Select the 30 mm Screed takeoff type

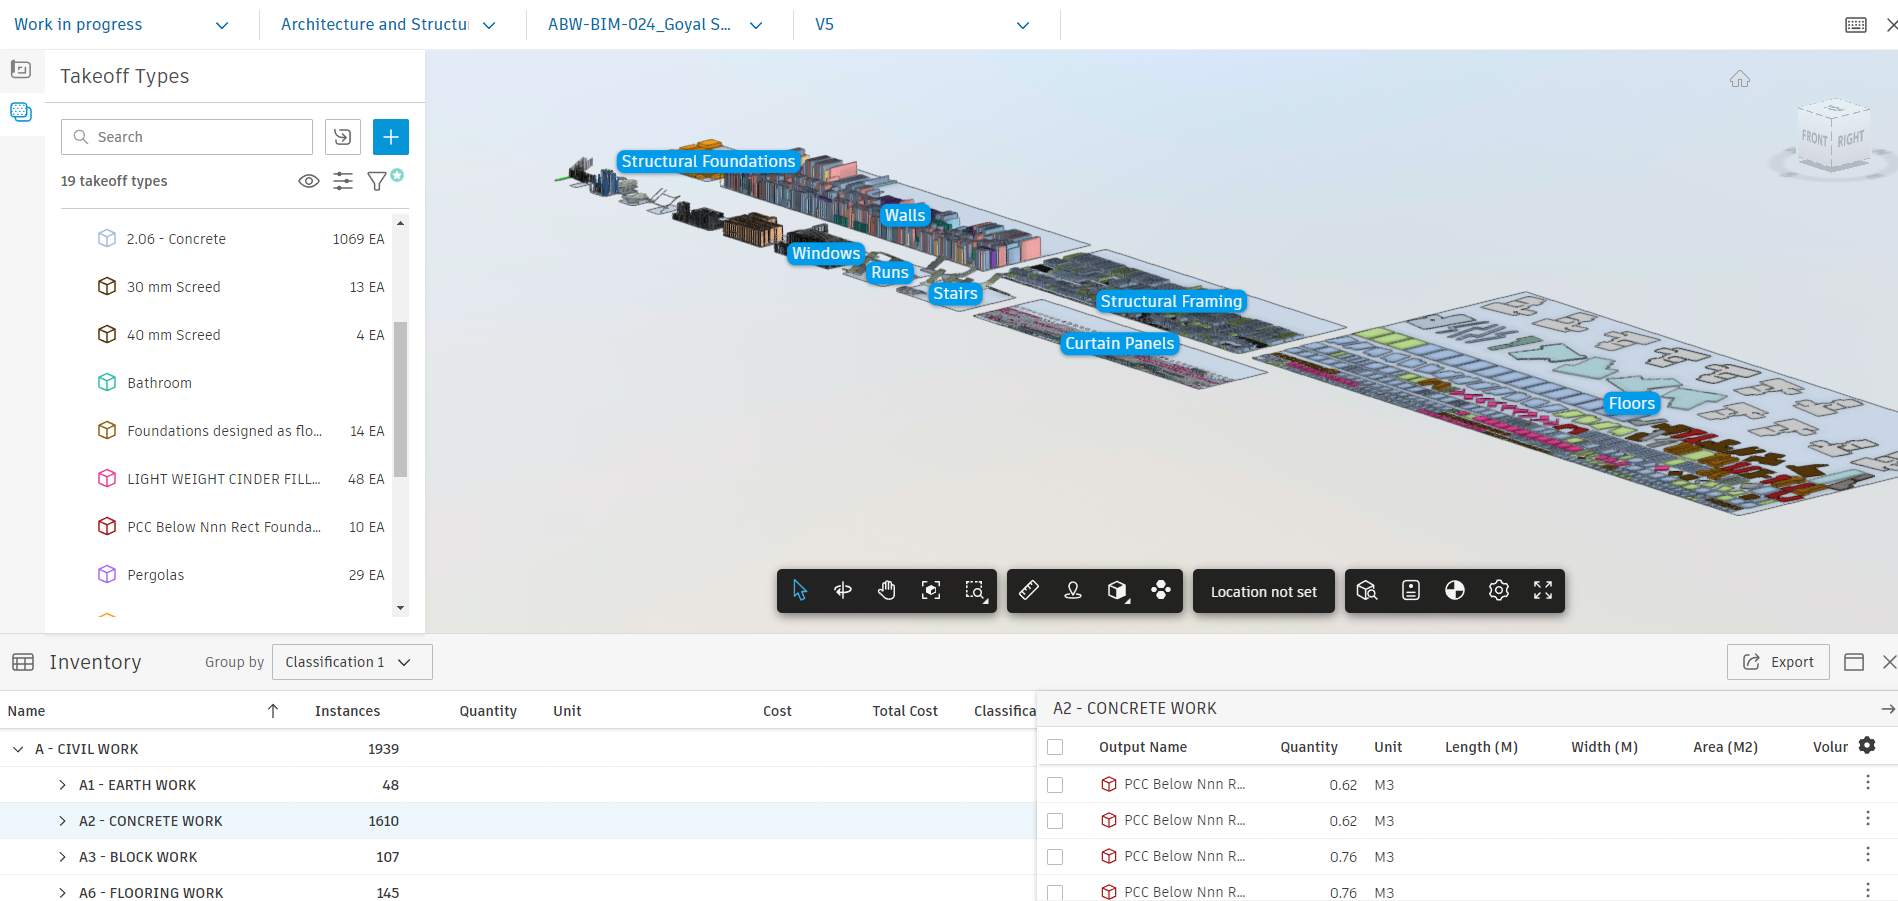[x=174, y=287]
